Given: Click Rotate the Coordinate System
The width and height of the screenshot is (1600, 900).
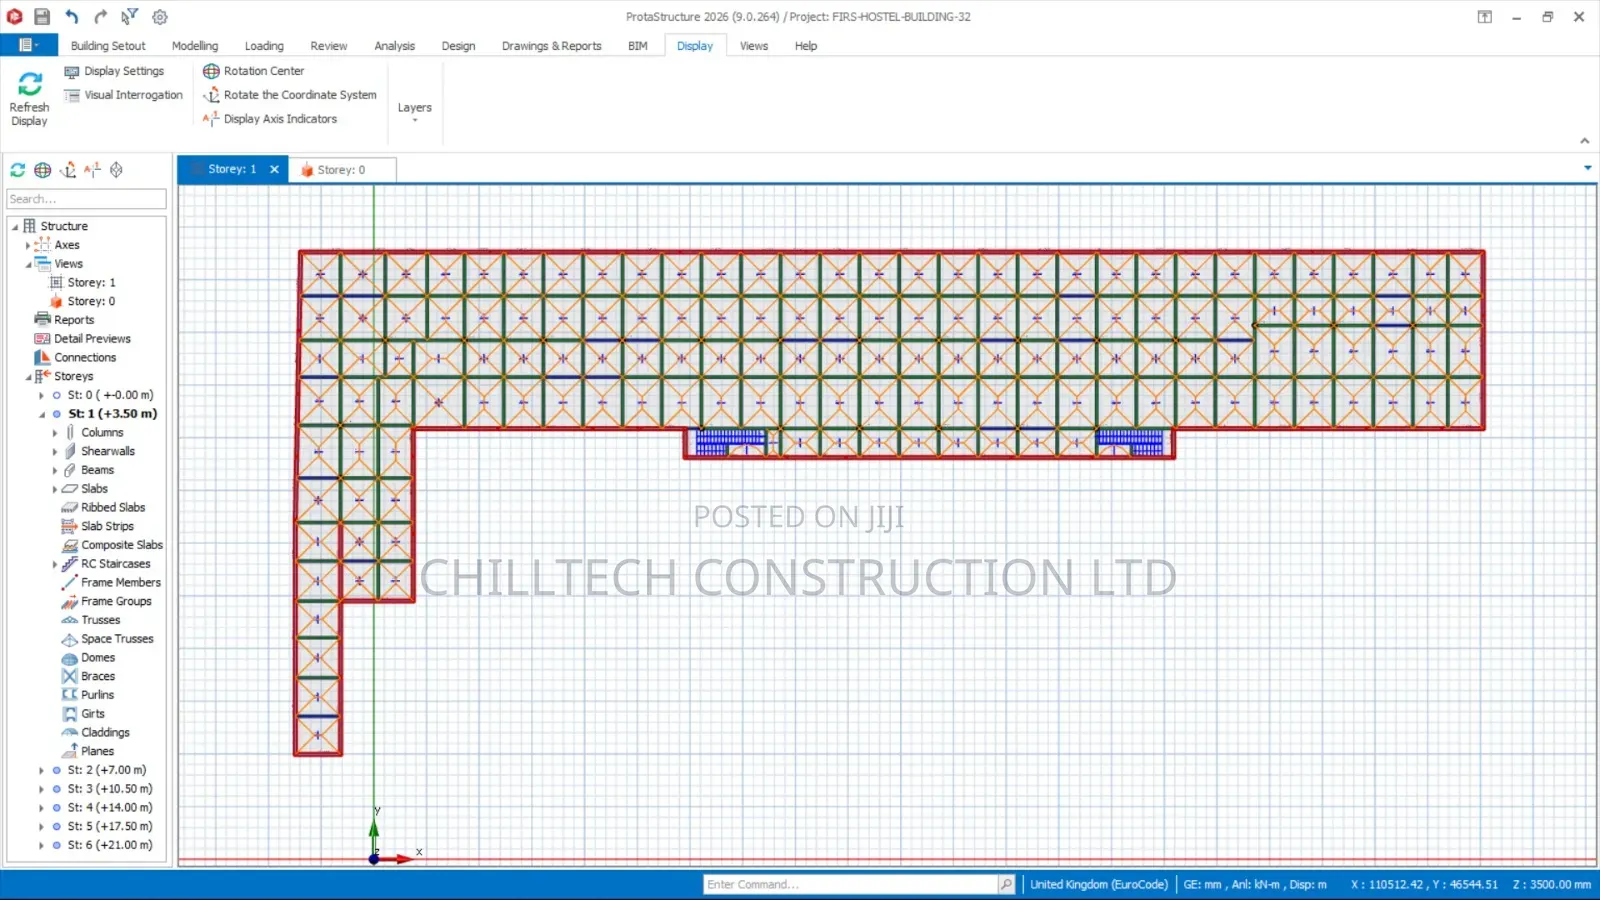Looking at the screenshot, I should coord(290,95).
